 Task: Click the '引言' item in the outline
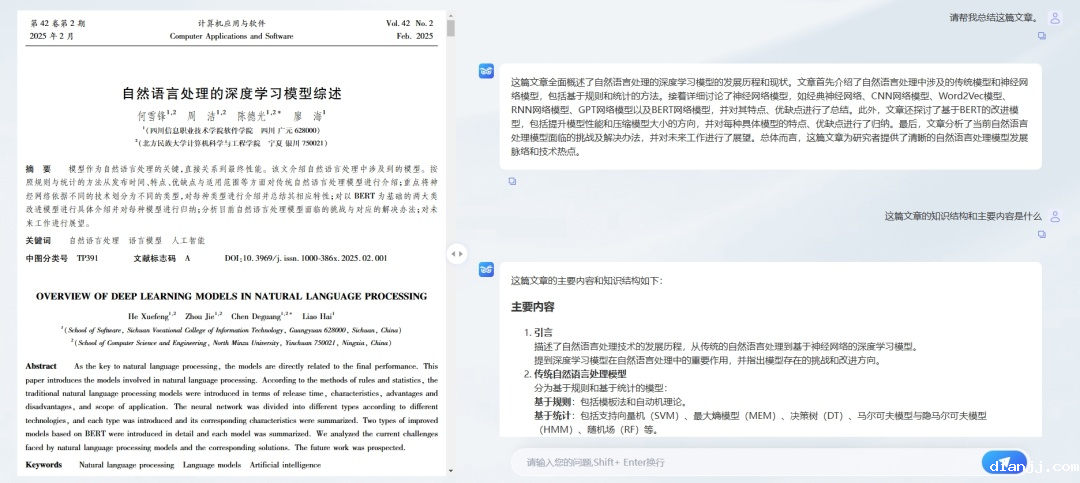coord(543,332)
